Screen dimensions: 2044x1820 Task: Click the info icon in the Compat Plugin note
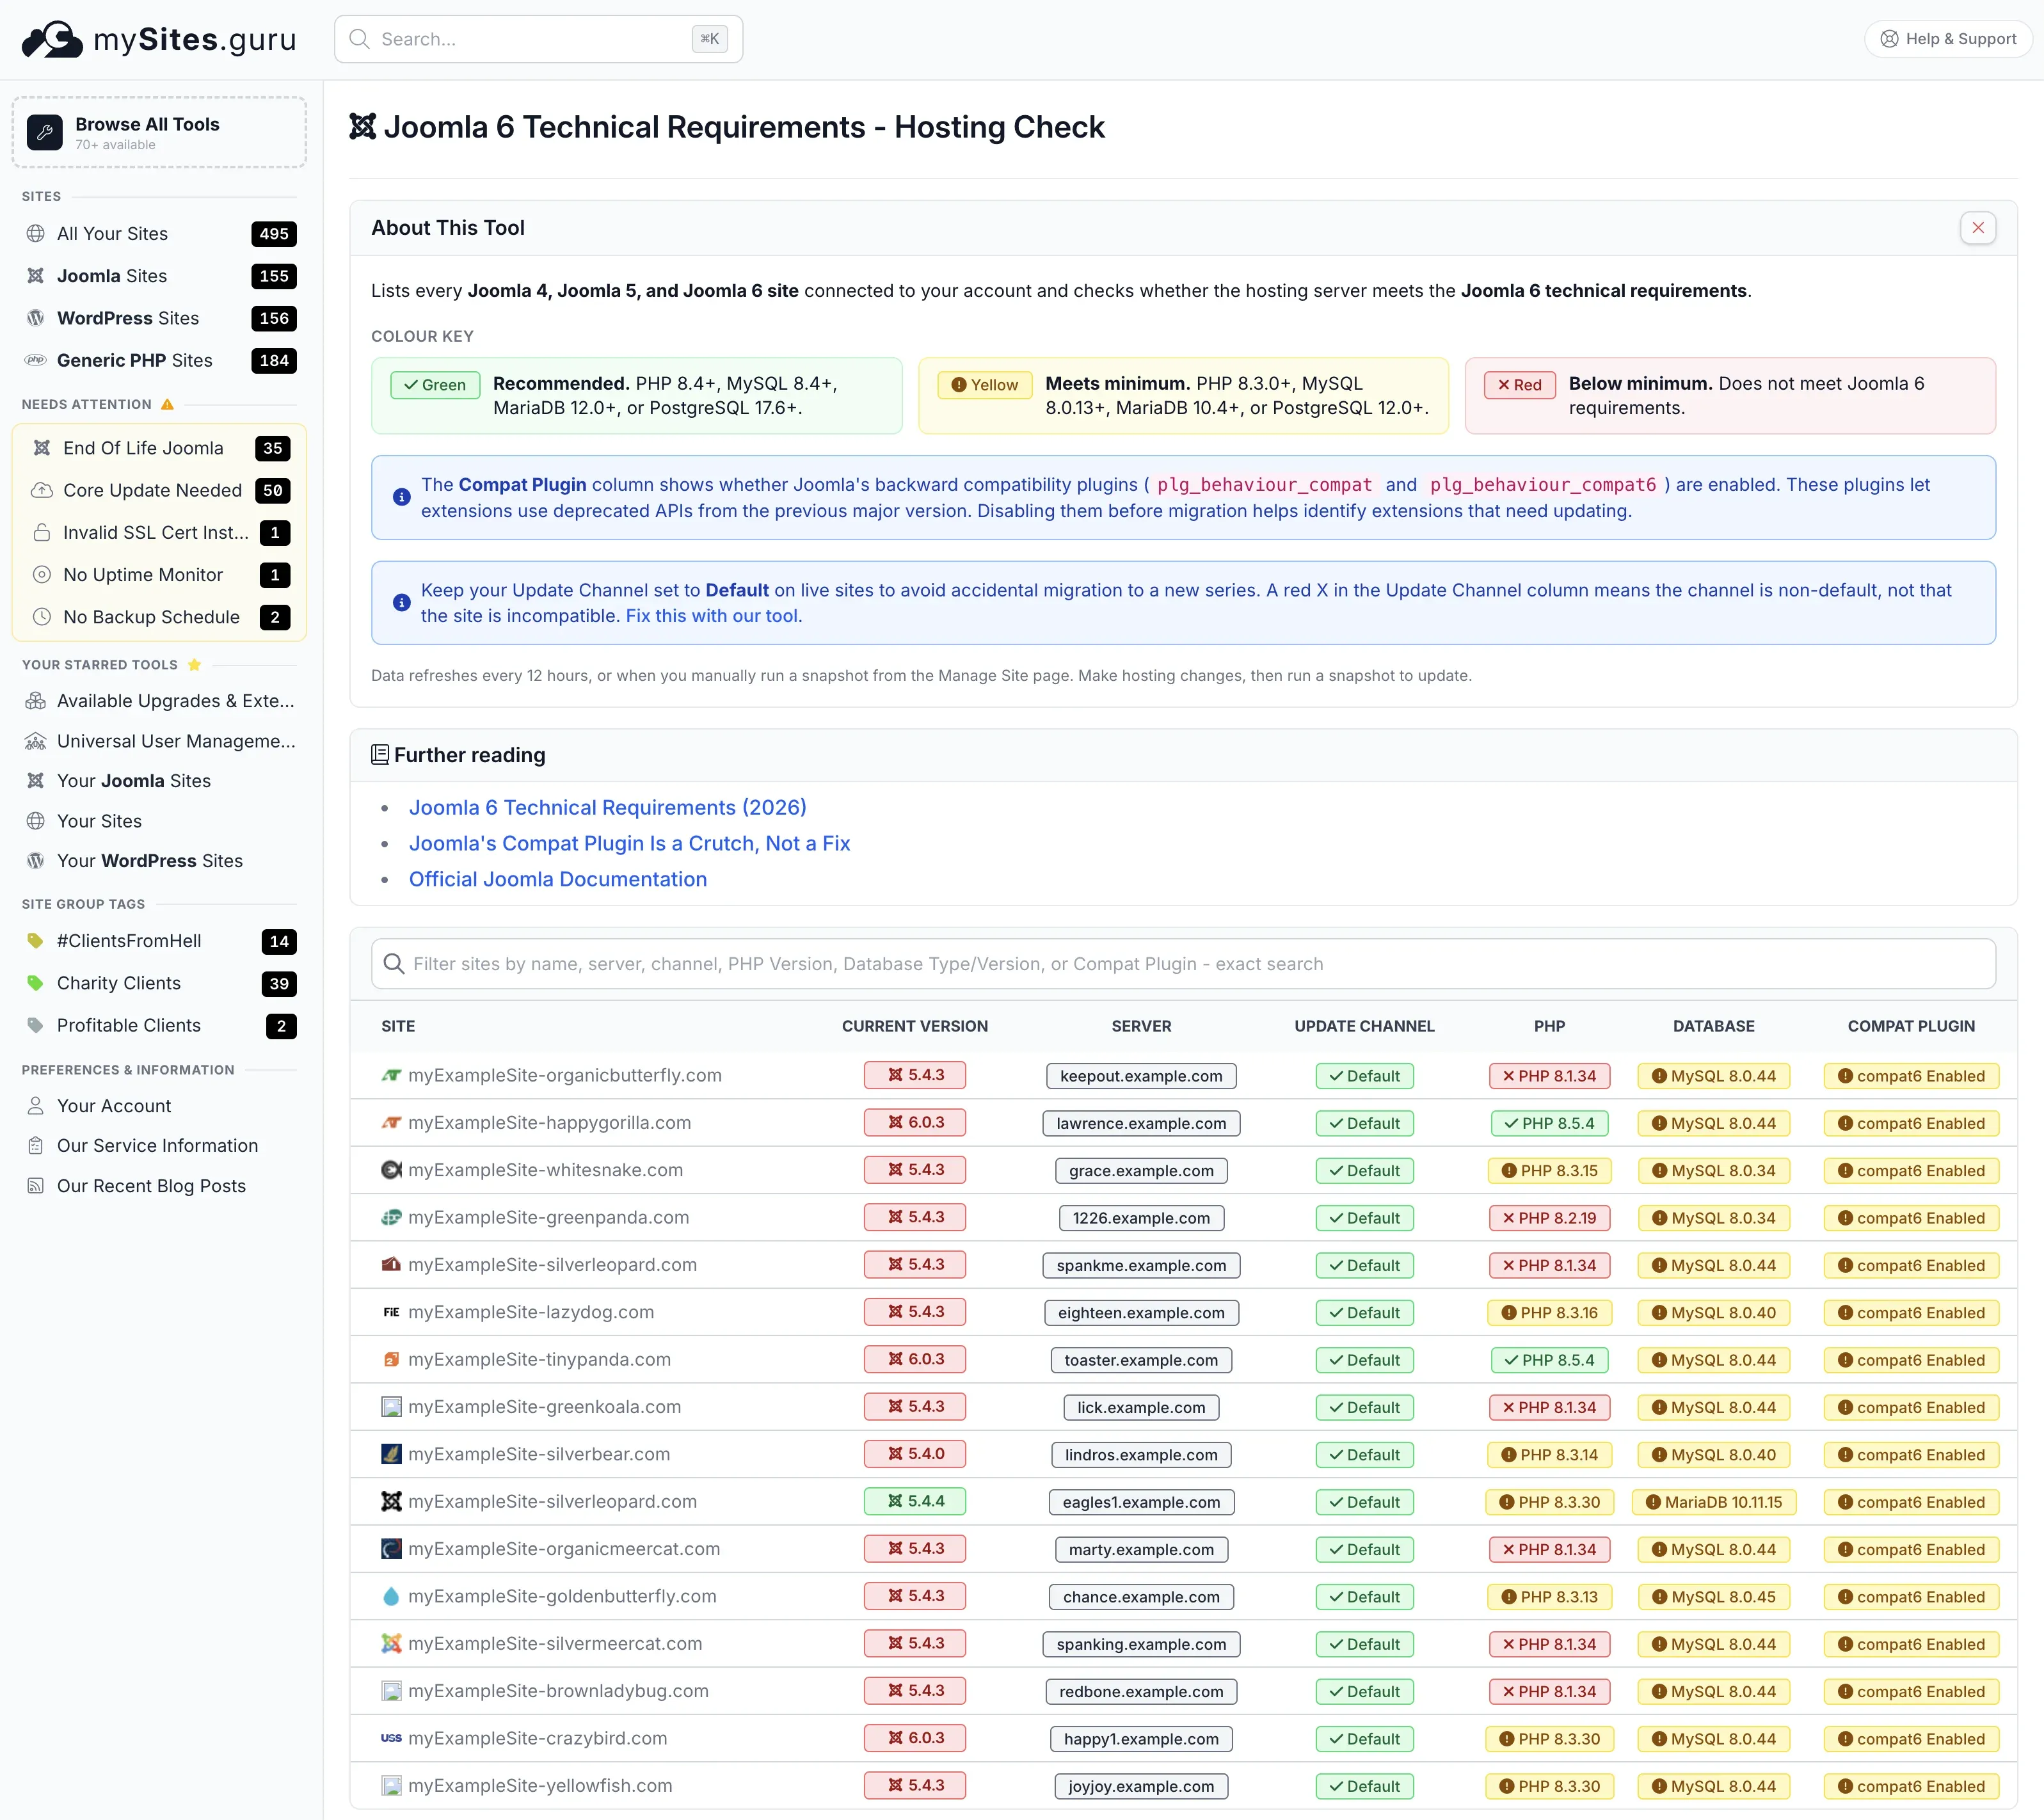(401, 497)
